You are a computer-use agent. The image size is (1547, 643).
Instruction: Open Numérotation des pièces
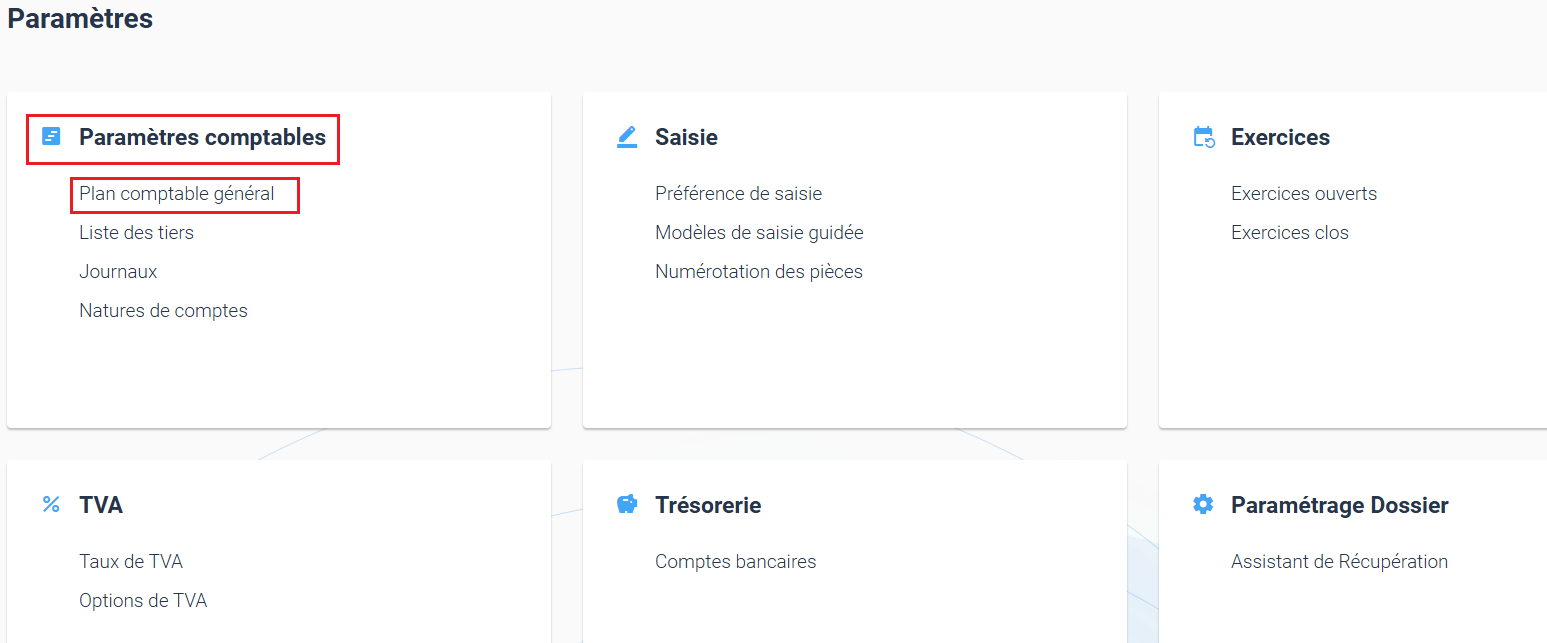(759, 272)
